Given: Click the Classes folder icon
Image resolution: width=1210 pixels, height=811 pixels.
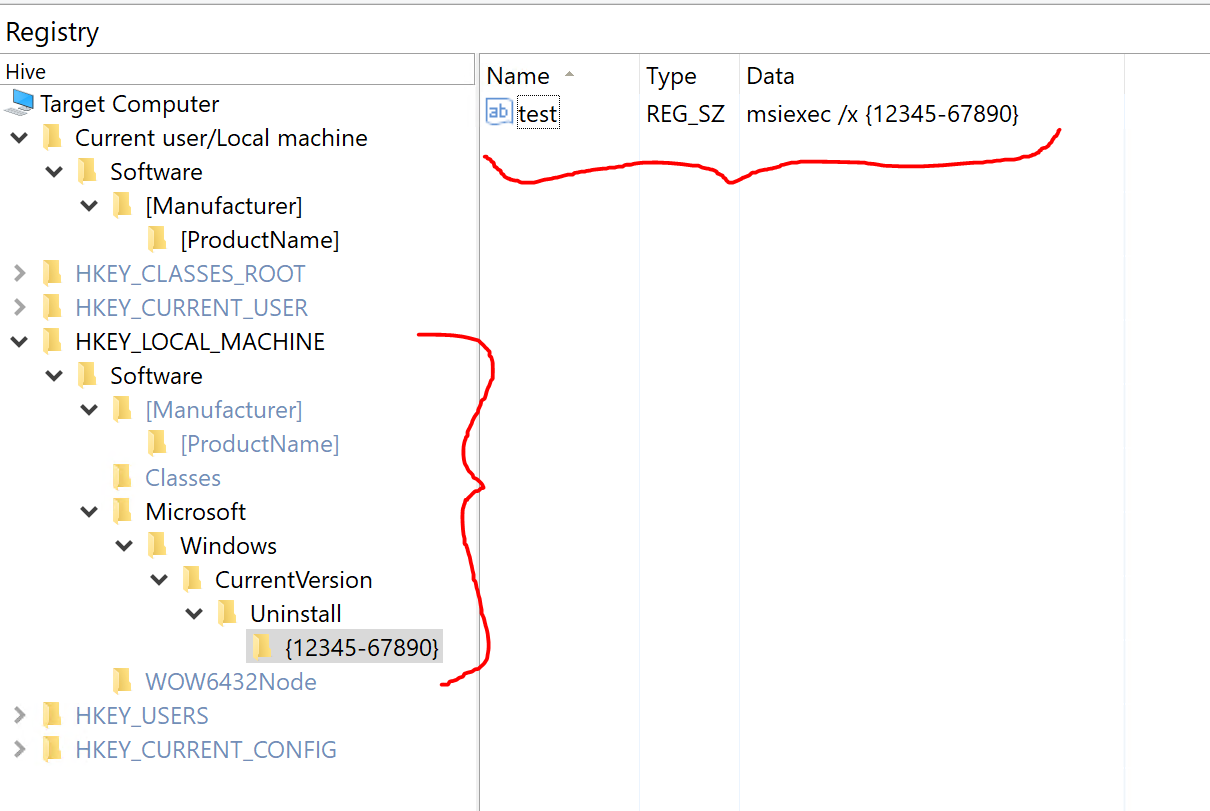Looking at the screenshot, I should click(122, 477).
